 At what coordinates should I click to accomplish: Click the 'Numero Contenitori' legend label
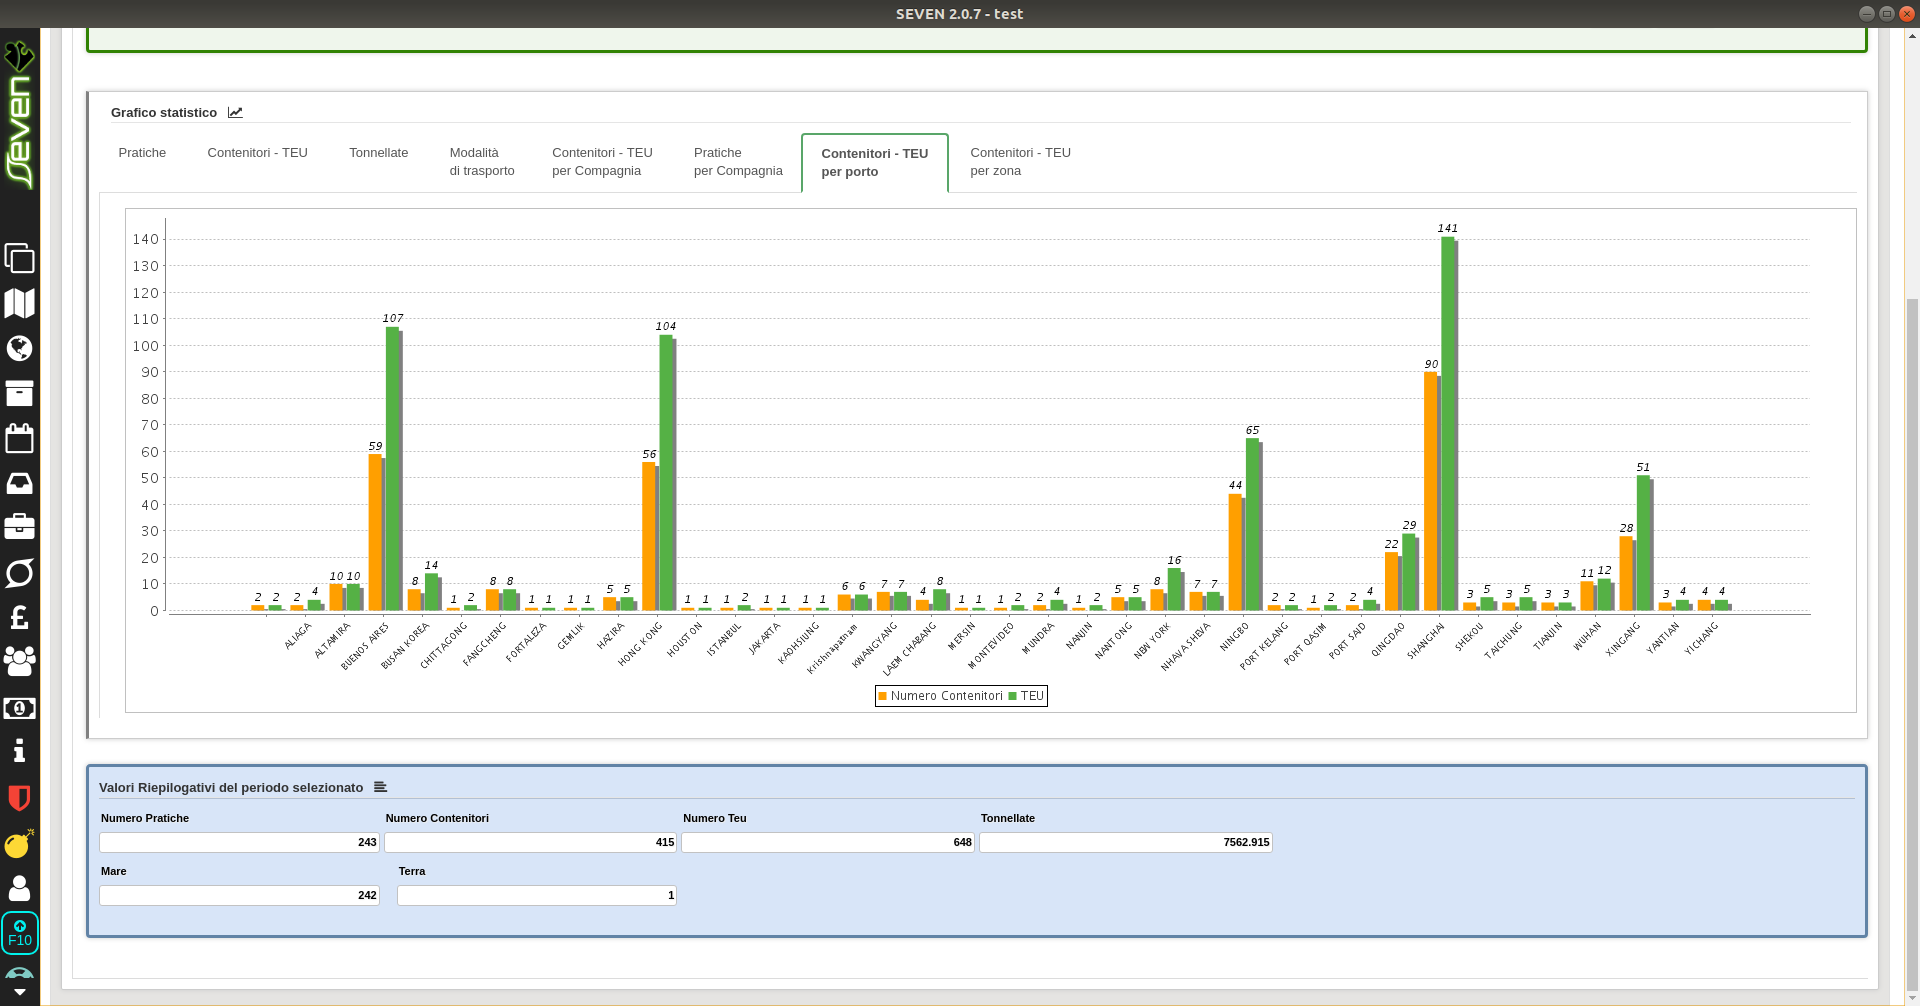946,696
